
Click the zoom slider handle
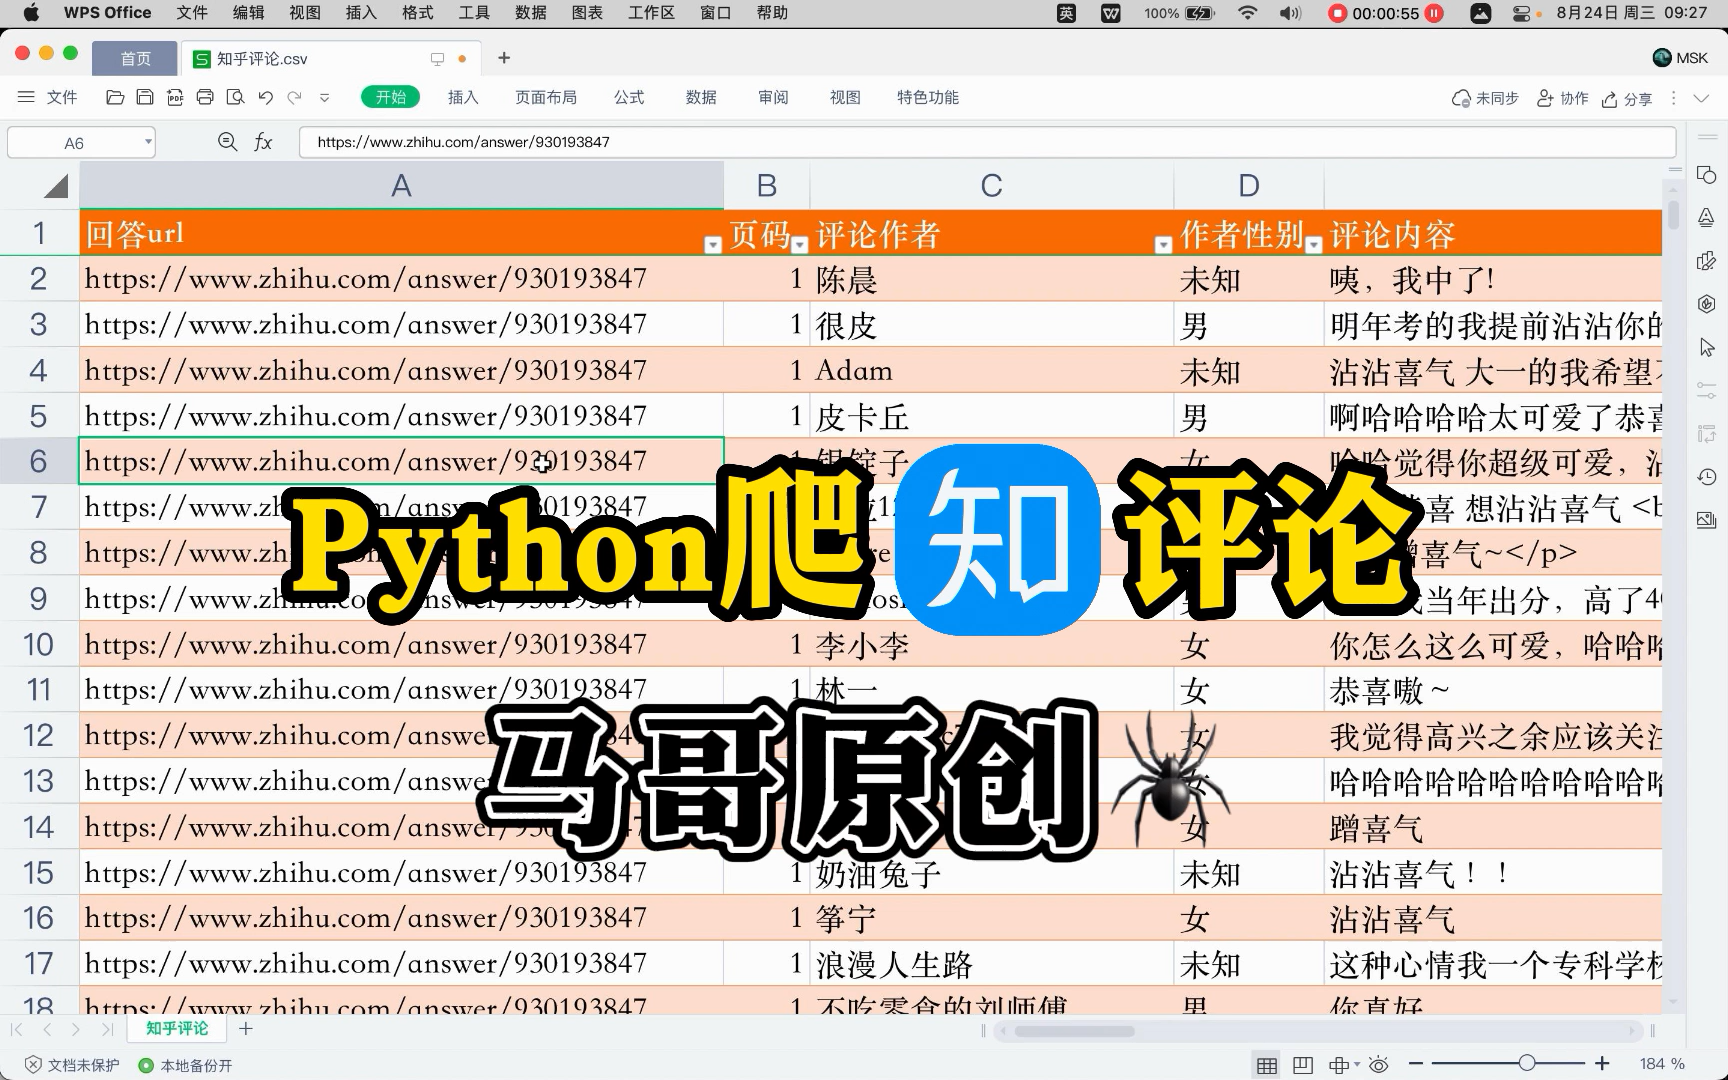pyautogui.click(x=1527, y=1064)
